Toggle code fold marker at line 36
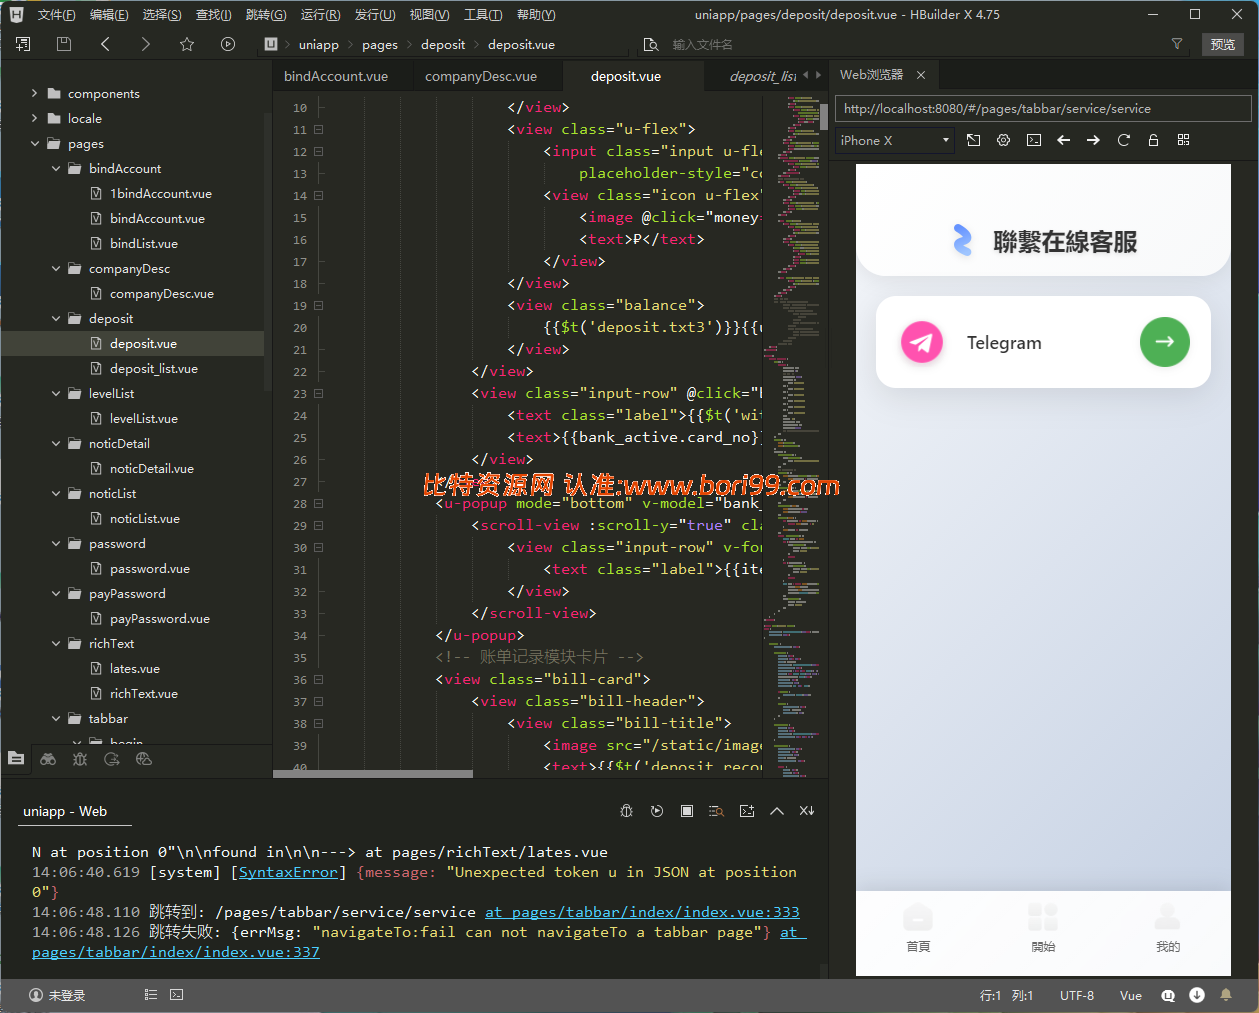The image size is (1259, 1013). 318,679
